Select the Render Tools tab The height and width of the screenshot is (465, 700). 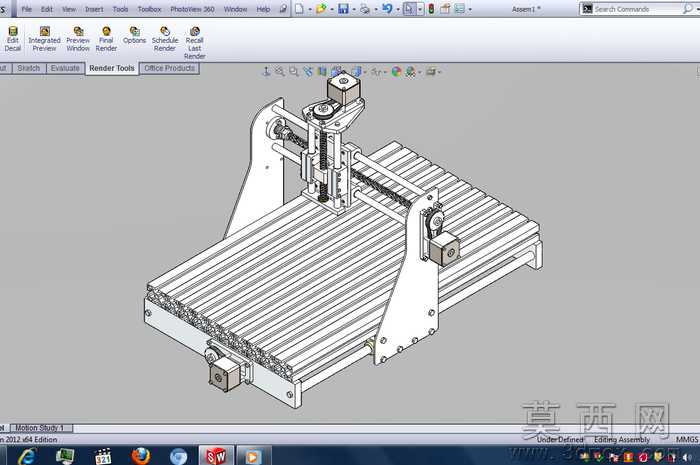pos(112,68)
